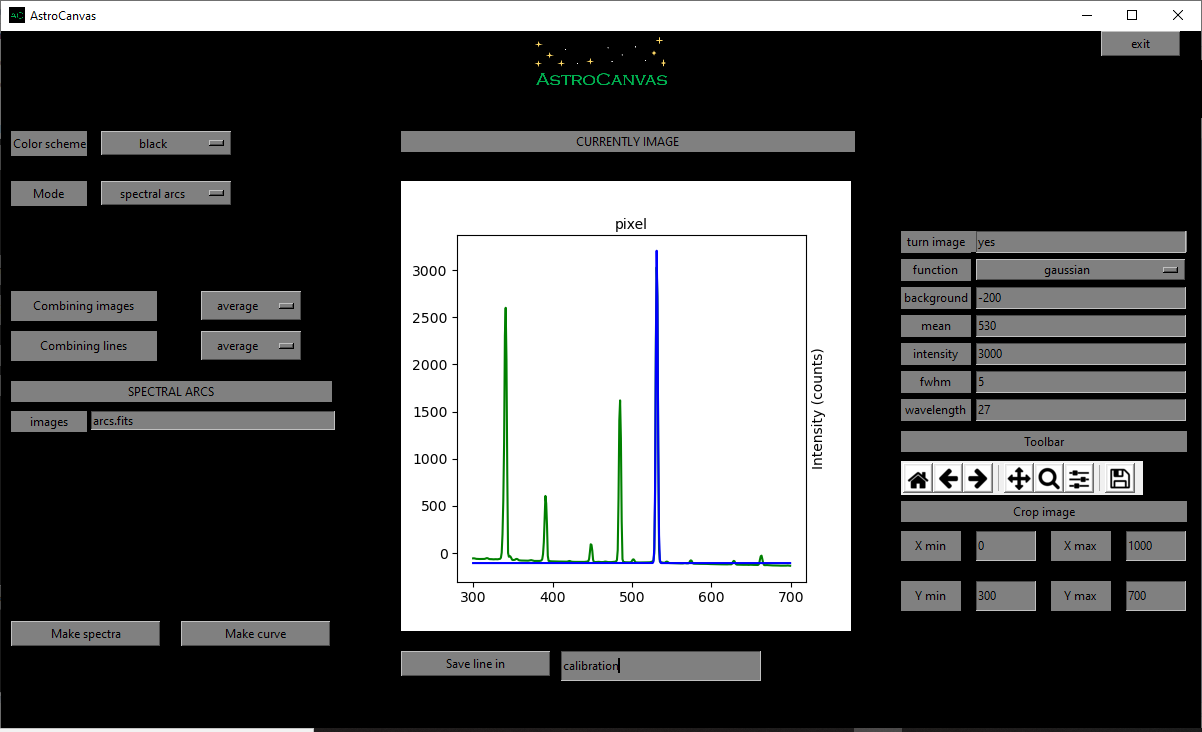Click the Toolbar header bar
The image size is (1202, 732).
(1044, 441)
